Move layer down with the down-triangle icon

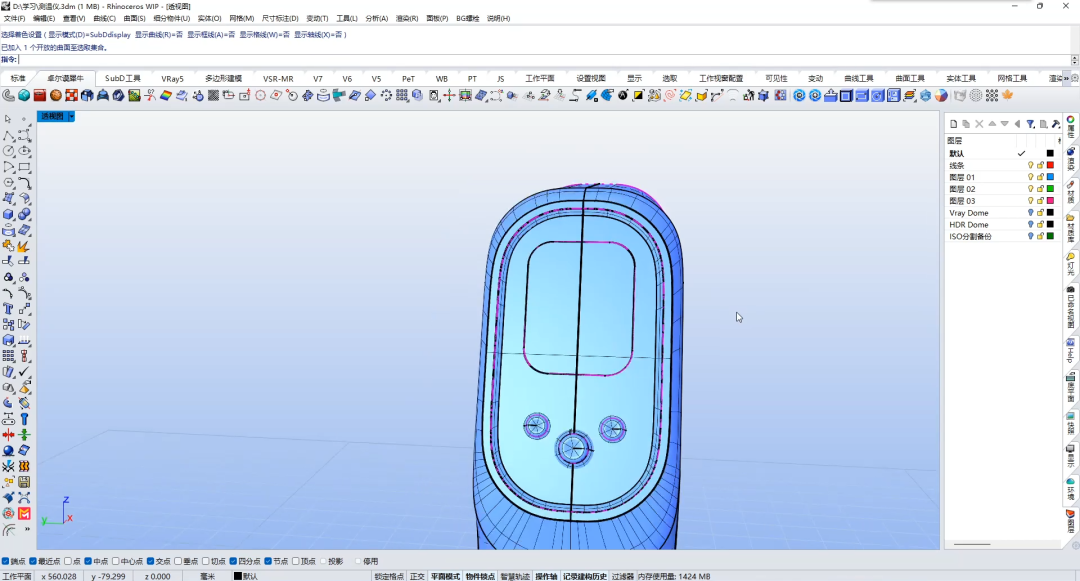coord(1004,124)
